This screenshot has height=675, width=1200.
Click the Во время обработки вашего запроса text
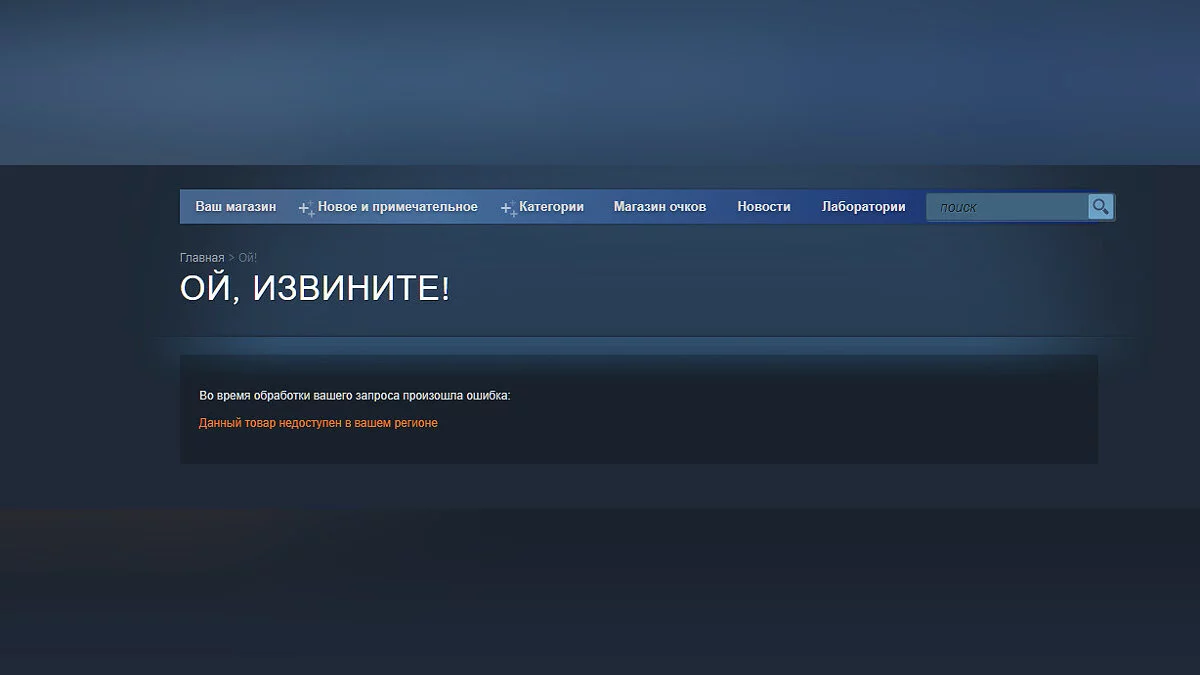click(x=354, y=396)
